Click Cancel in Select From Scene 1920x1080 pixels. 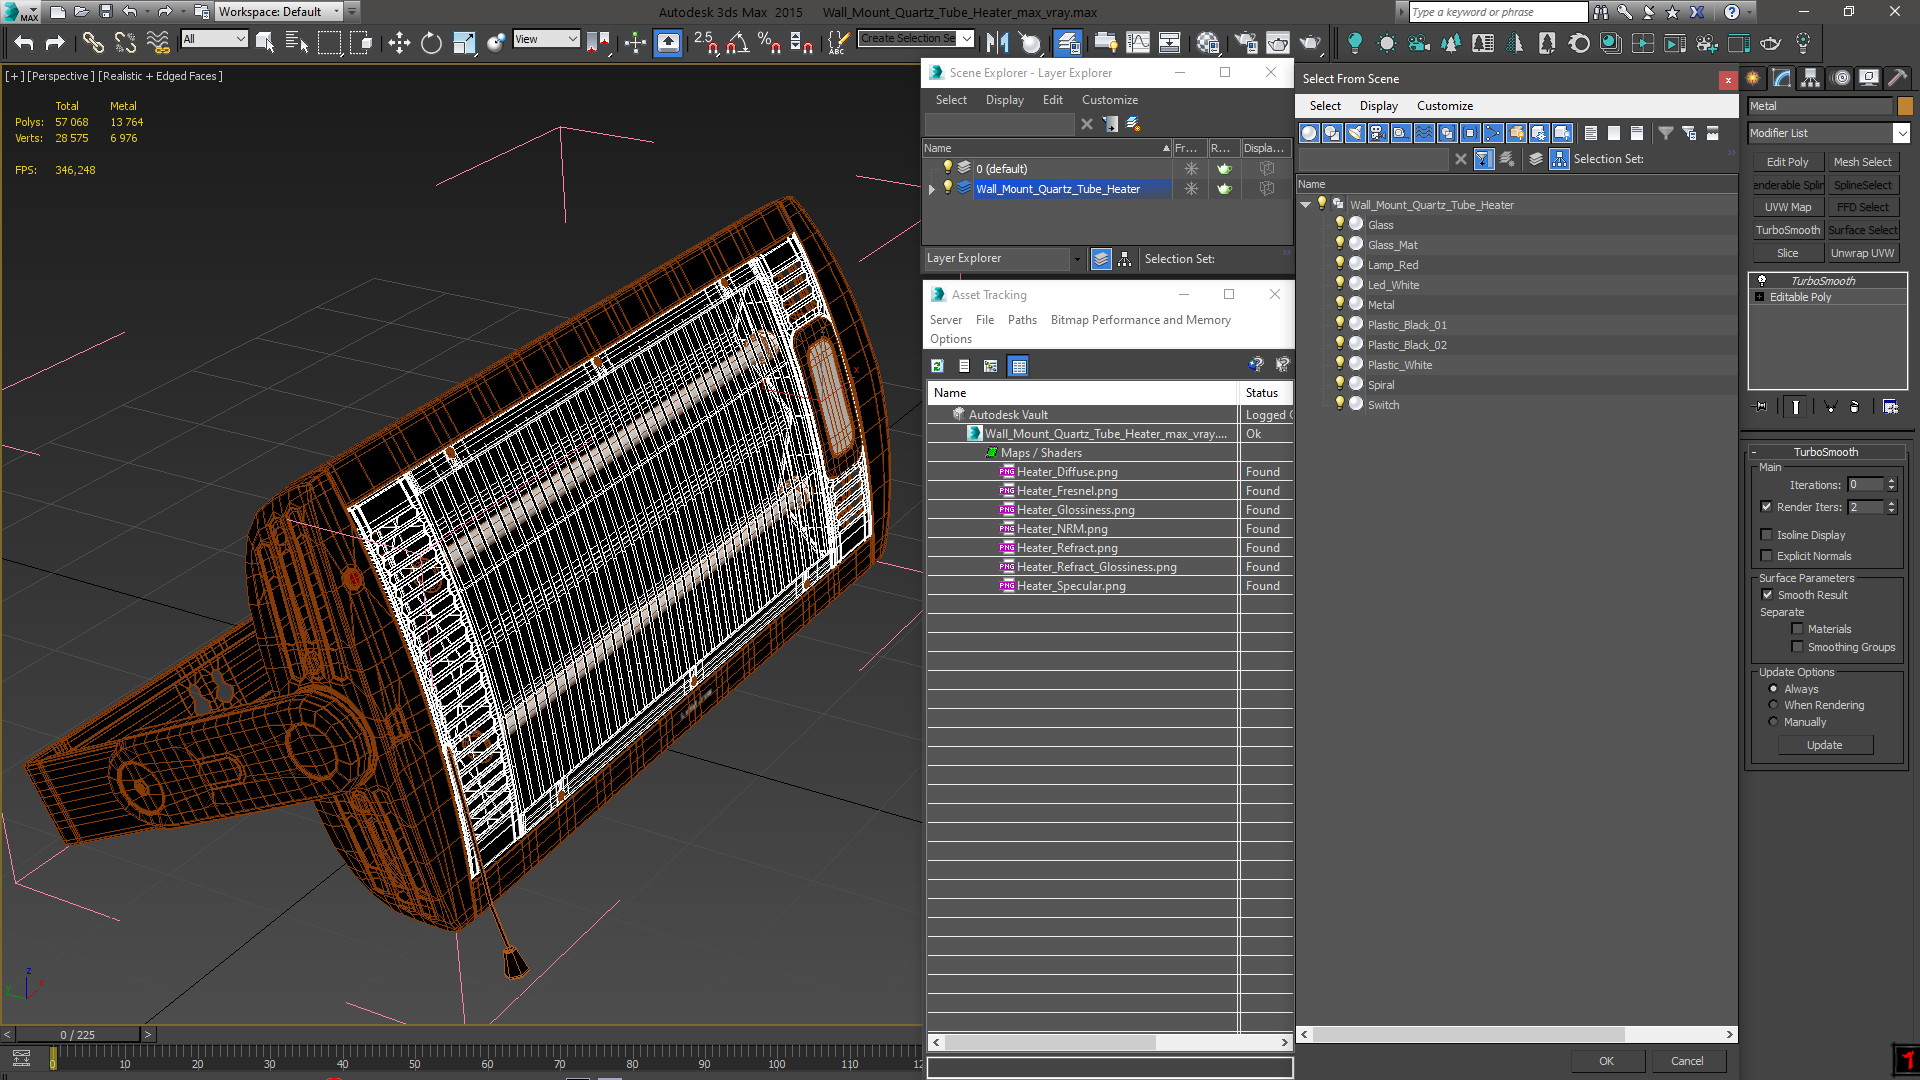1687,1061
